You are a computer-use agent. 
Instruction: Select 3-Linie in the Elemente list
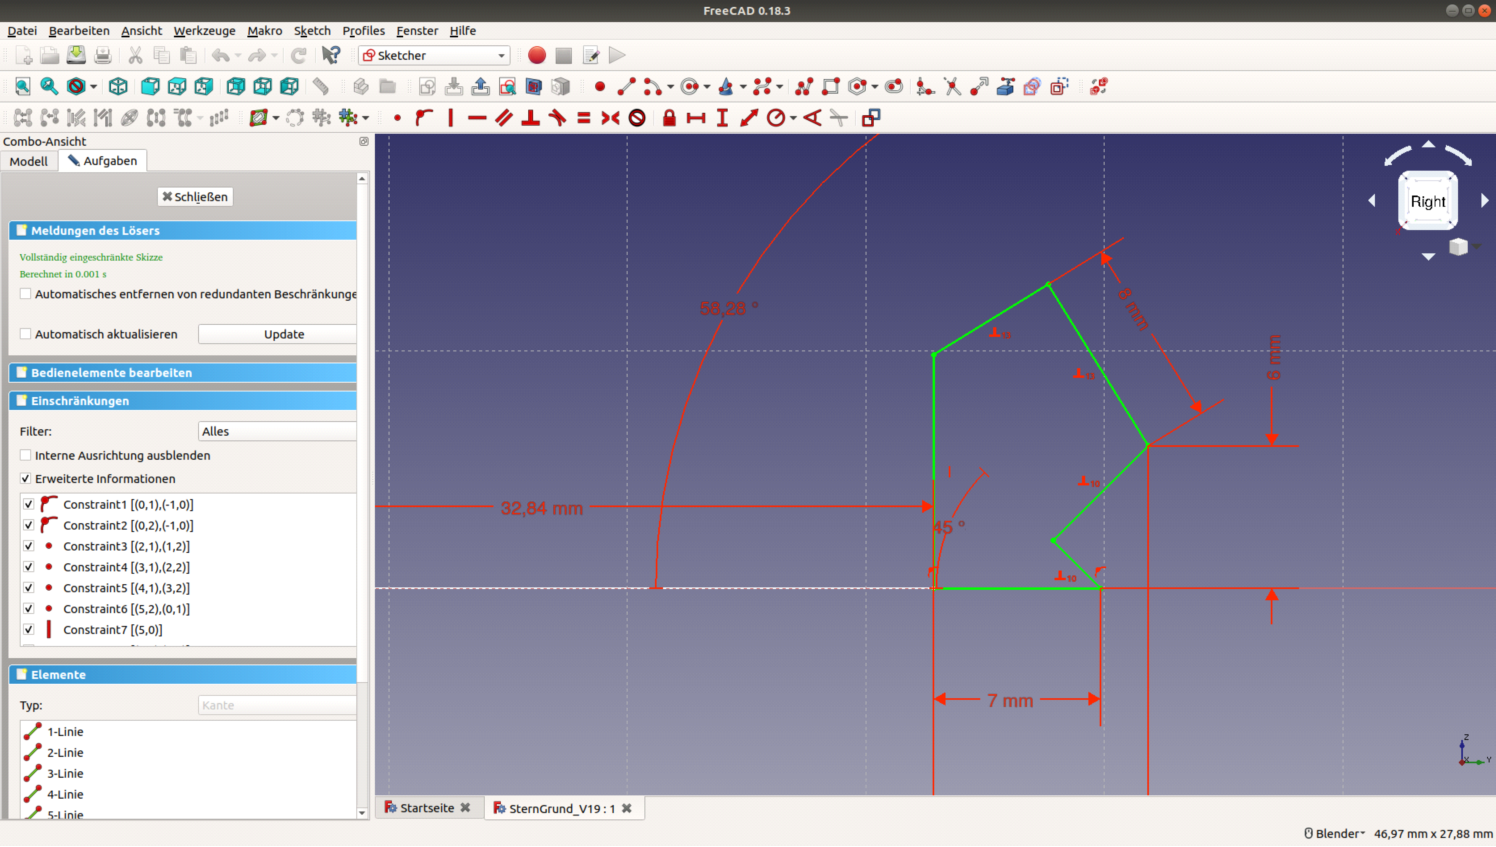click(65, 774)
